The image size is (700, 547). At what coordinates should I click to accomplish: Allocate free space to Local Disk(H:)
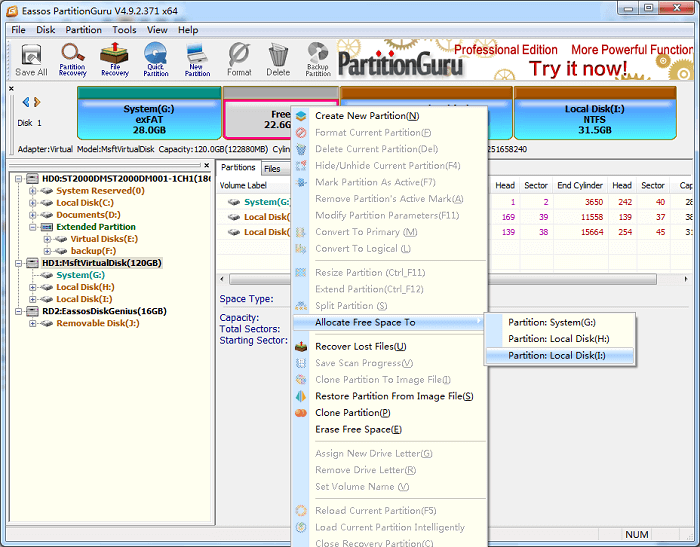coord(559,339)
